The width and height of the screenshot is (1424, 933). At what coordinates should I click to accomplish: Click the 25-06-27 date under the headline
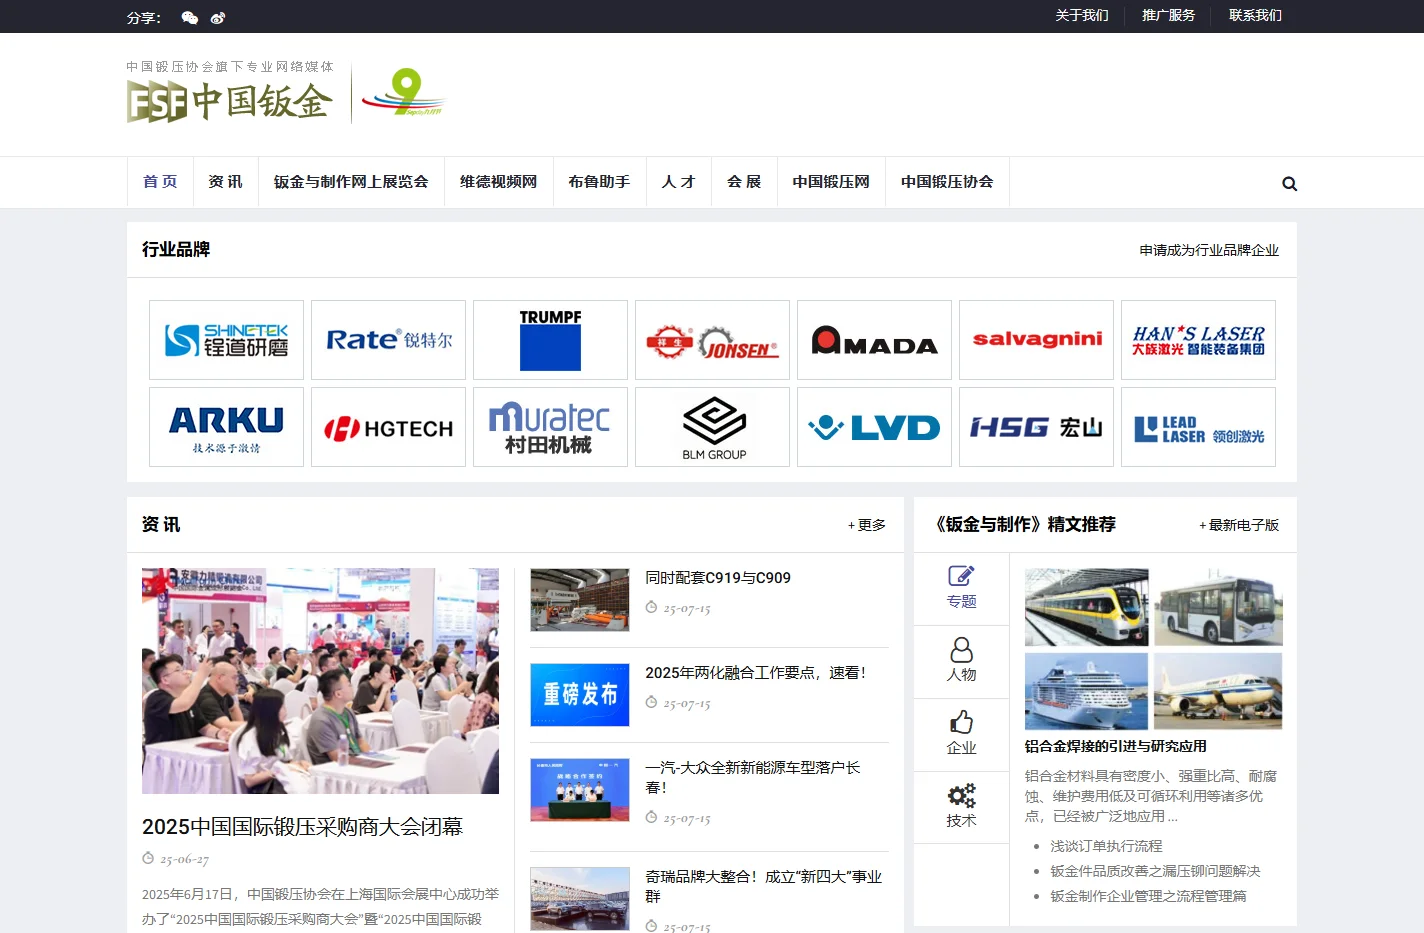[184, 859]
